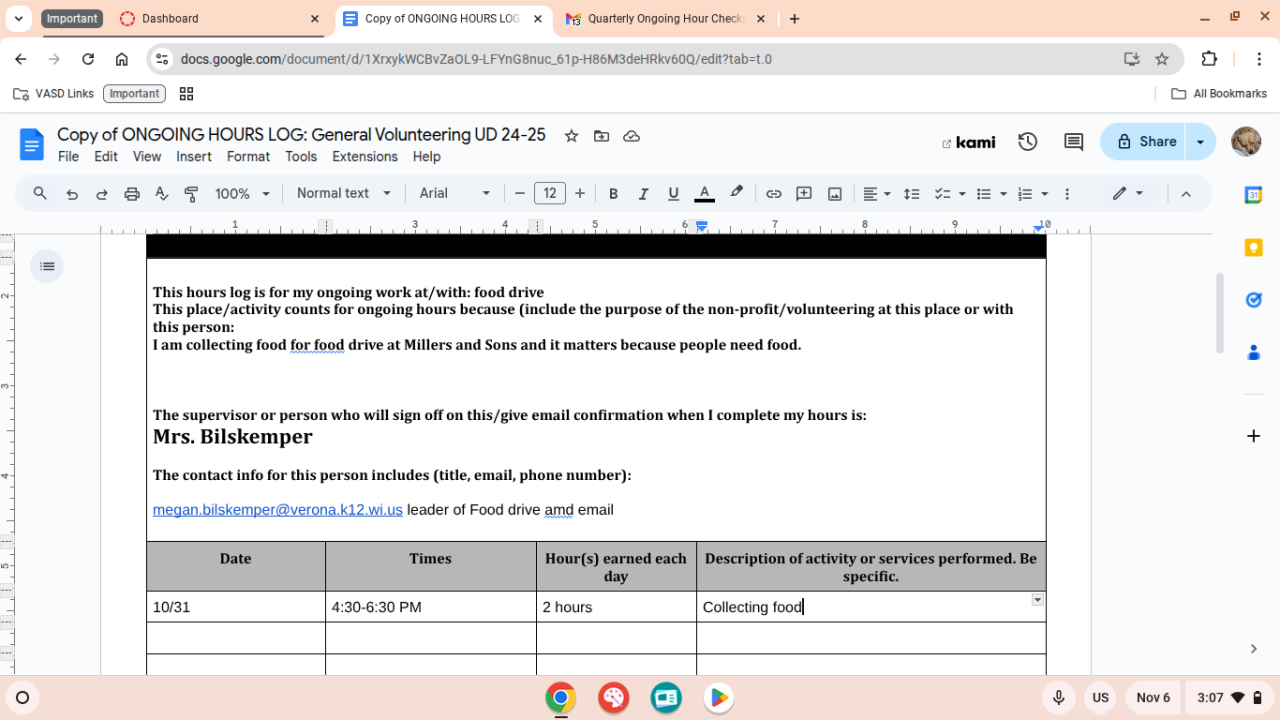Insert a bulleted list
The image size is (1280, 720).
[983, 194]
